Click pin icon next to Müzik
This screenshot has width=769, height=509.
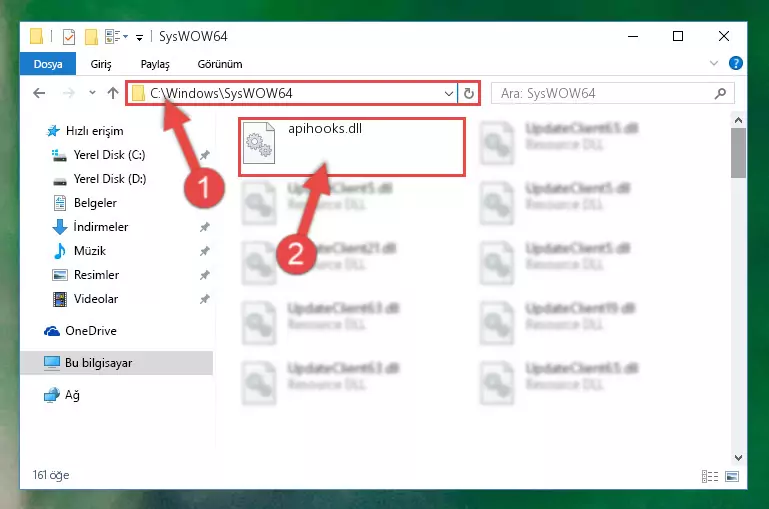pyautogui.click(x=205, y=251)
